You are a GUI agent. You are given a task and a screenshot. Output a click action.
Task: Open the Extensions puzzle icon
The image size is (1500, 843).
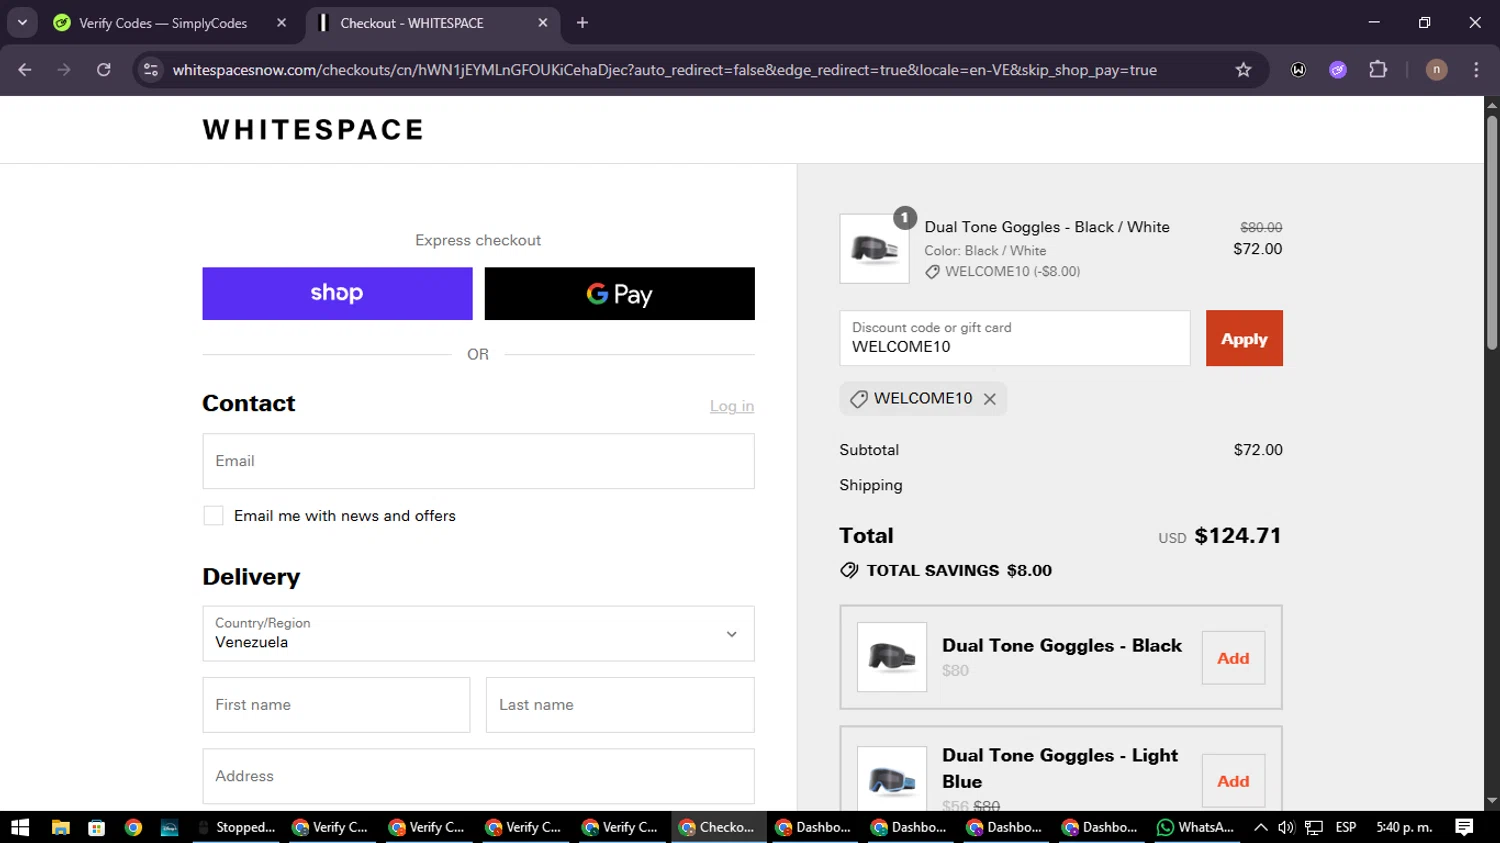tap(1378, 70)
